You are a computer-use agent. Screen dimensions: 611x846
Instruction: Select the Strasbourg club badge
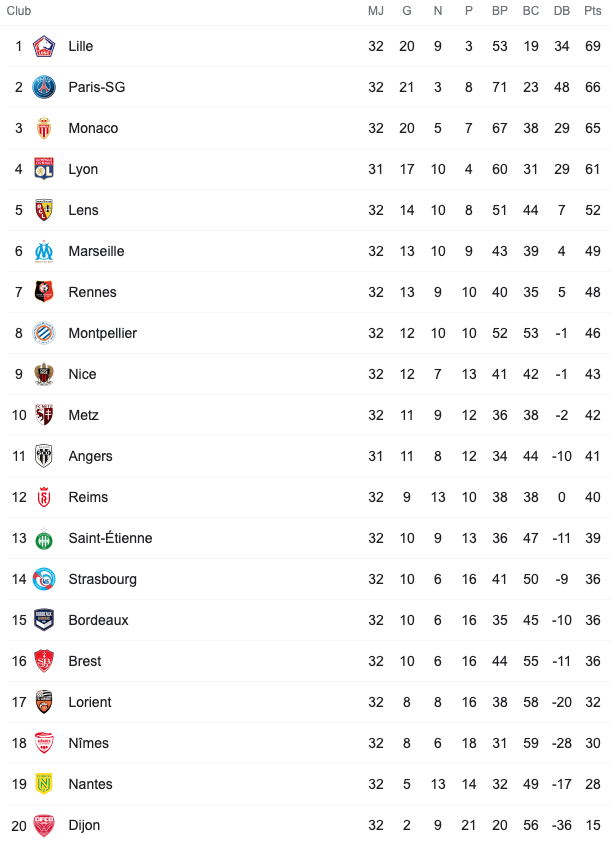(44, 579)
